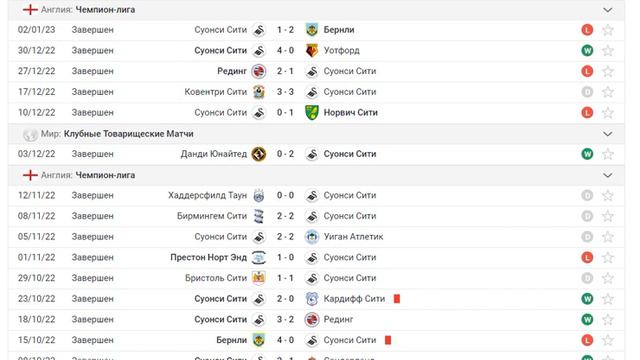The height and width of the screenshot is (360, 640).
Task: Click the Coventry City crest icon
Action: click(259, 92)
